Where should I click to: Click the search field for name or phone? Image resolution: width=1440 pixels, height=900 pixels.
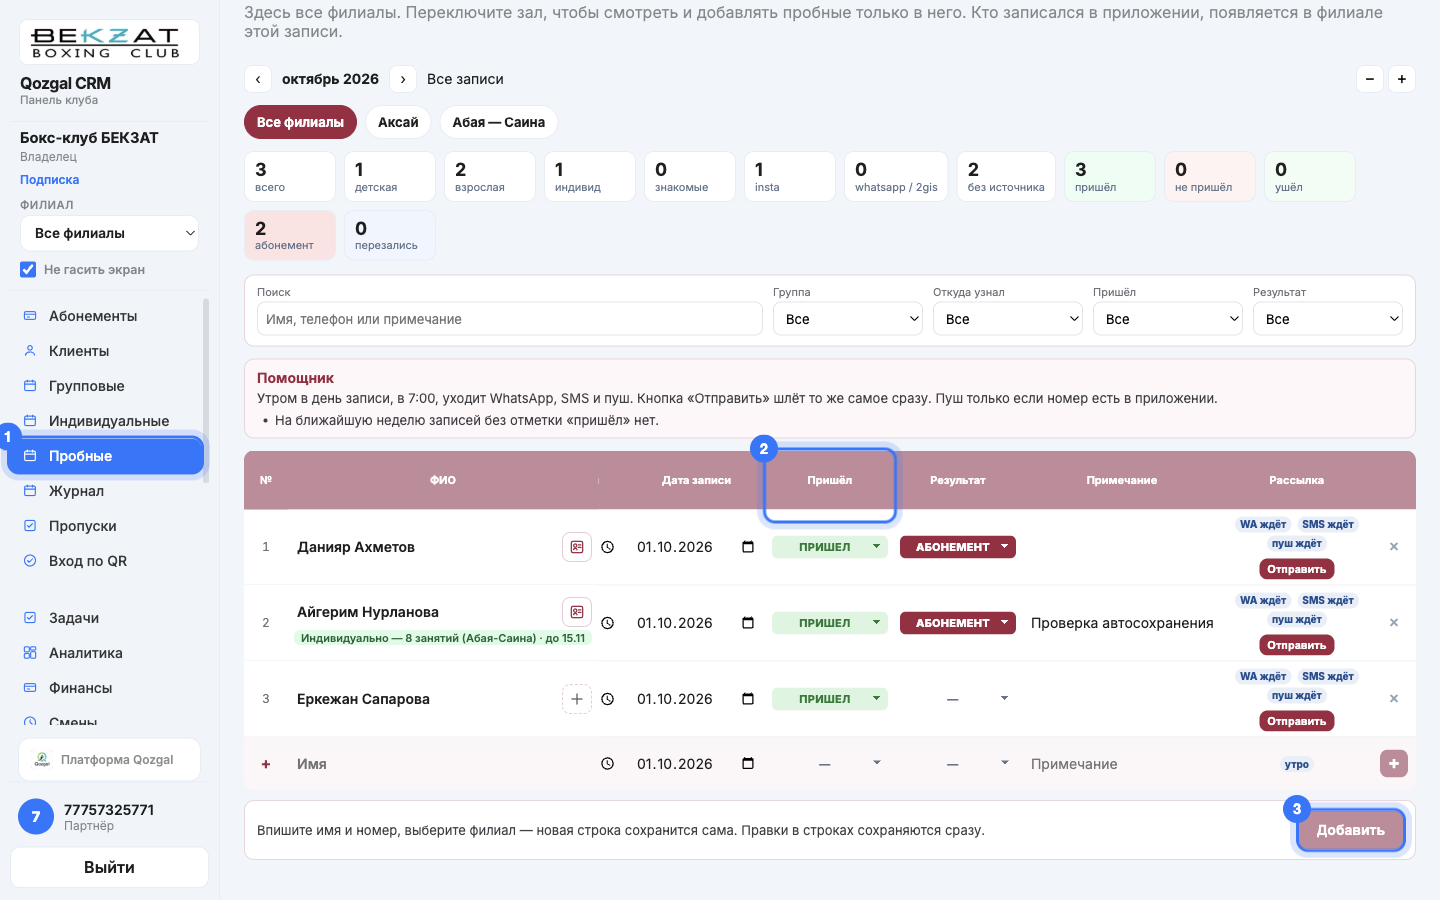click(x=510, y=319)
